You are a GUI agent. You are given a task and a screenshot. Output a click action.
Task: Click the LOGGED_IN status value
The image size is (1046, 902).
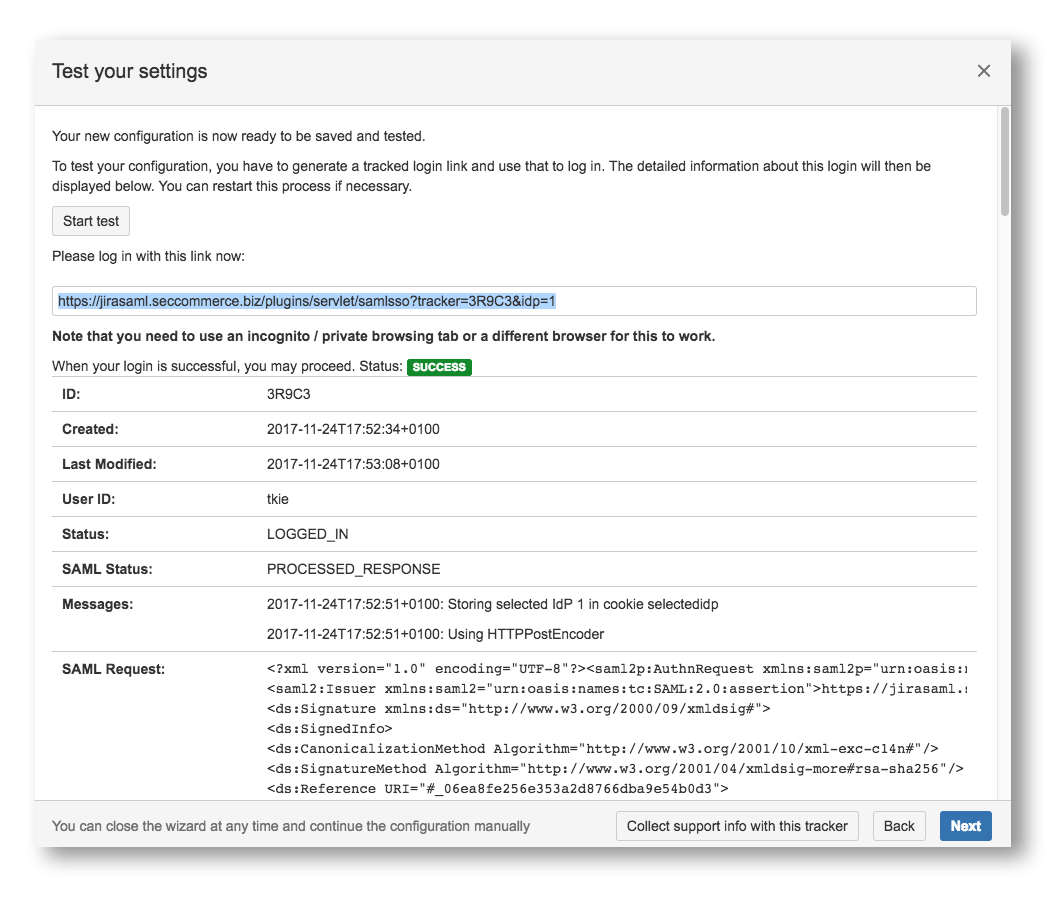[x=307, y=534]
